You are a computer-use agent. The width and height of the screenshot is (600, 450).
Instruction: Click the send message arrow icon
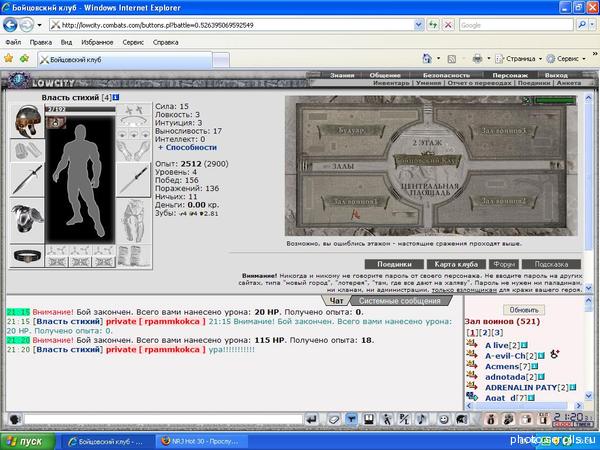pyautogui.click(x=312, y=420)
